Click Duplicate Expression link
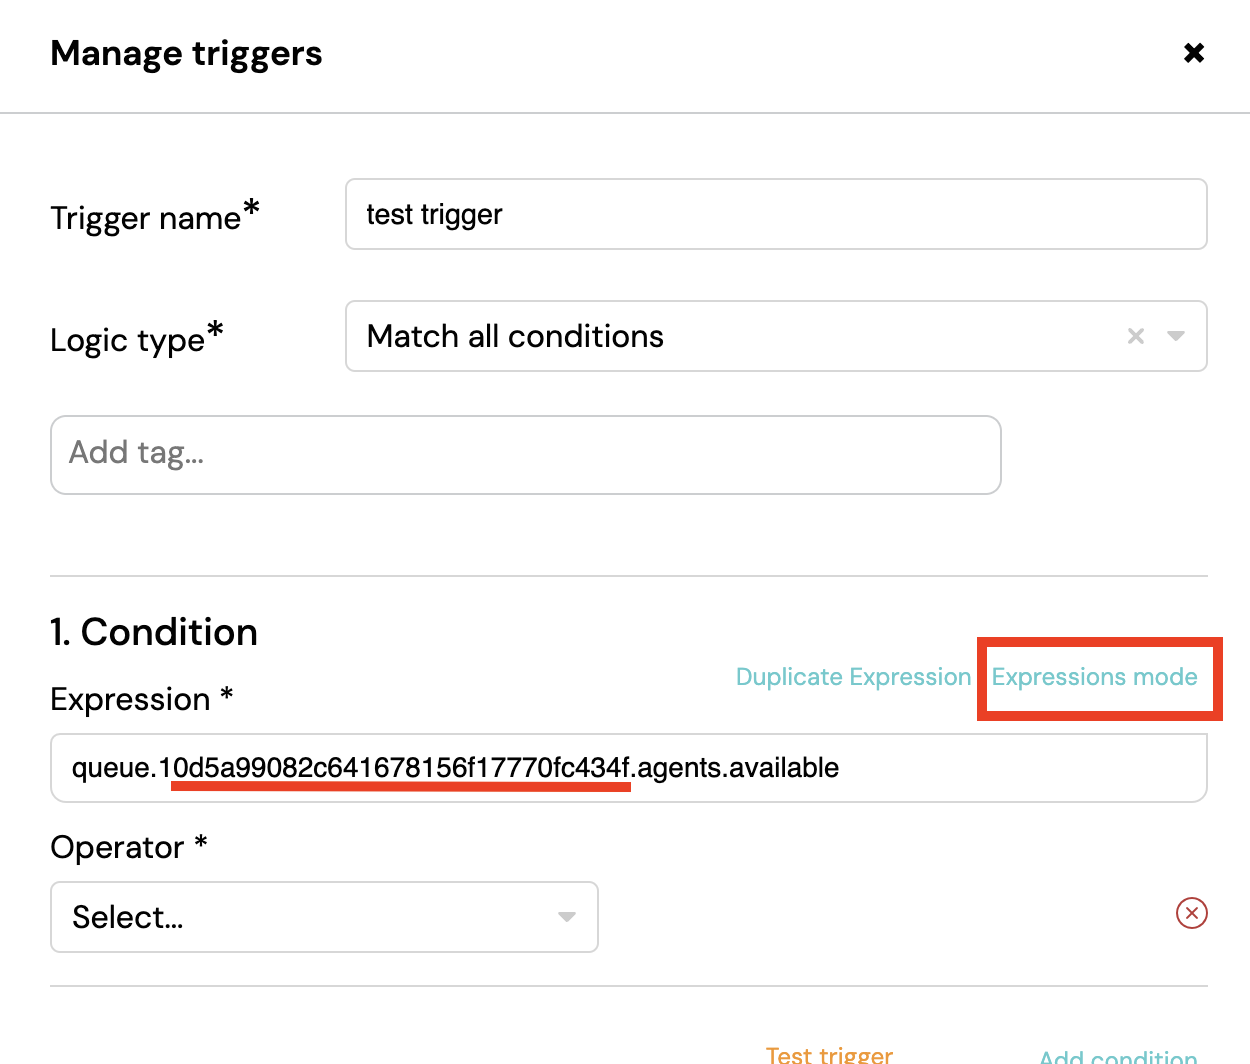This screenshot has height=1064, width=1250. [853, 677]
